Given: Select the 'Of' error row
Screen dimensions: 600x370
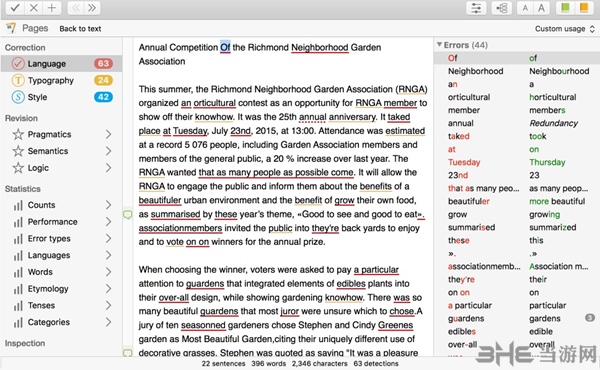Looking at the screenshot, I should click(x=517, y=58).
